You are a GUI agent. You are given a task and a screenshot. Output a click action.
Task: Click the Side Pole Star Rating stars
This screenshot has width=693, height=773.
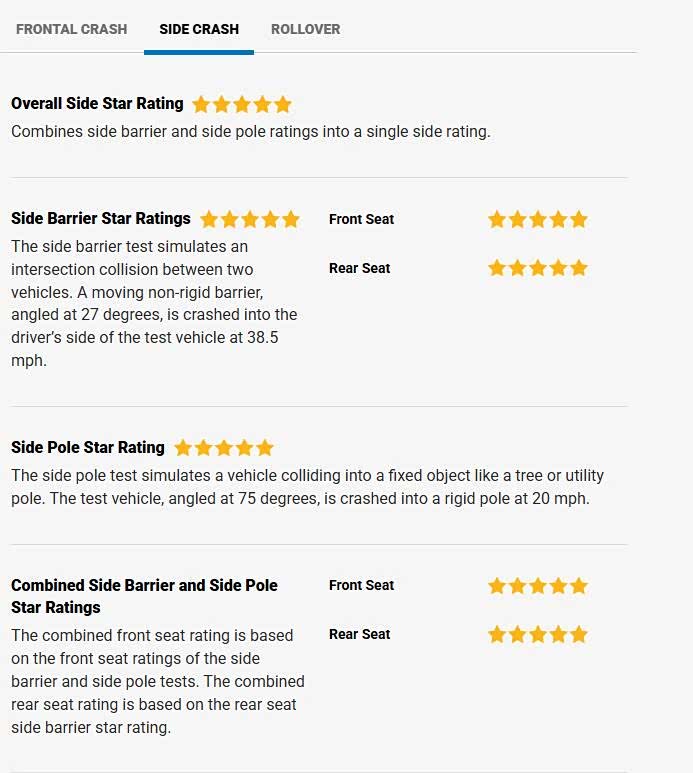point(223,448)
